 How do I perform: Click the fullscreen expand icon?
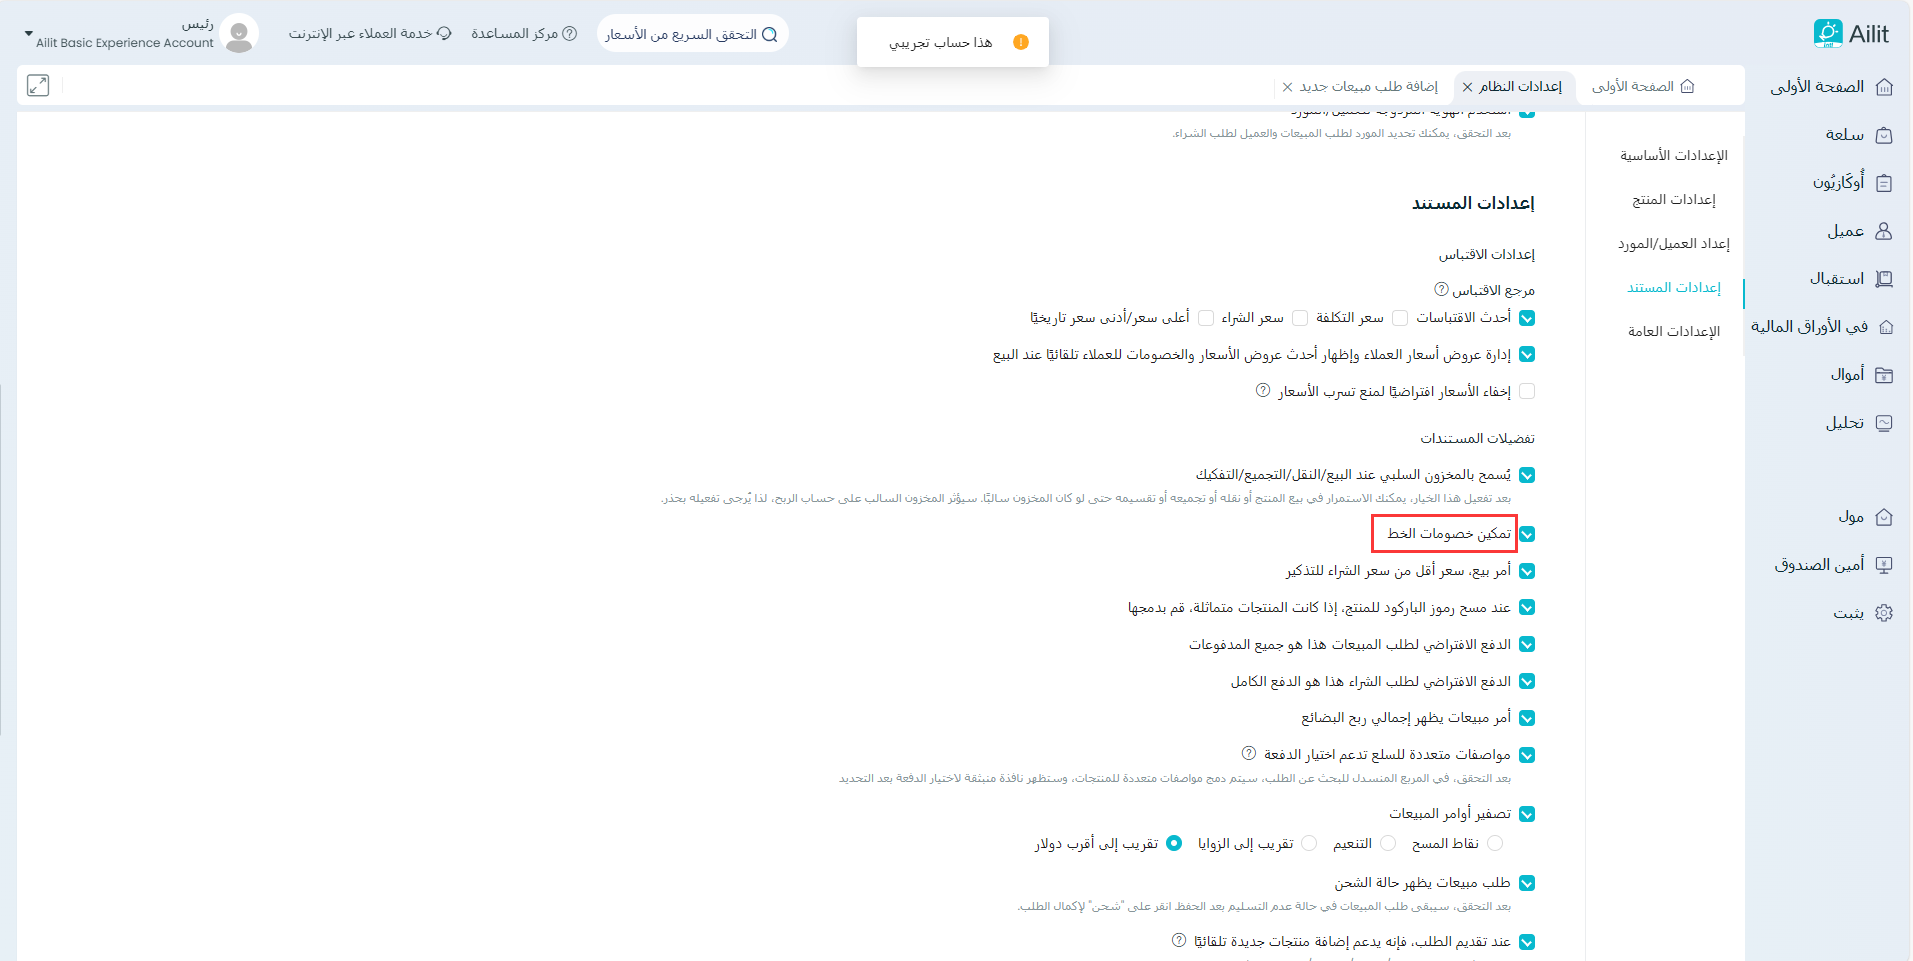point(38,86)
